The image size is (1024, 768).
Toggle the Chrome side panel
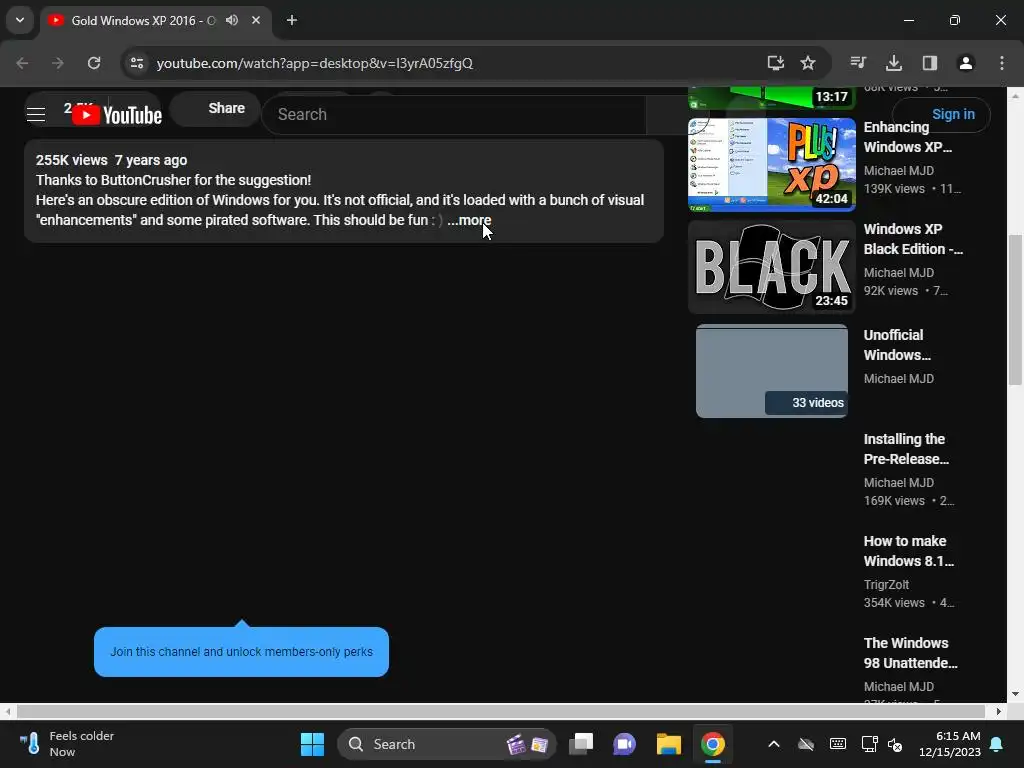[x=930, y=63]
